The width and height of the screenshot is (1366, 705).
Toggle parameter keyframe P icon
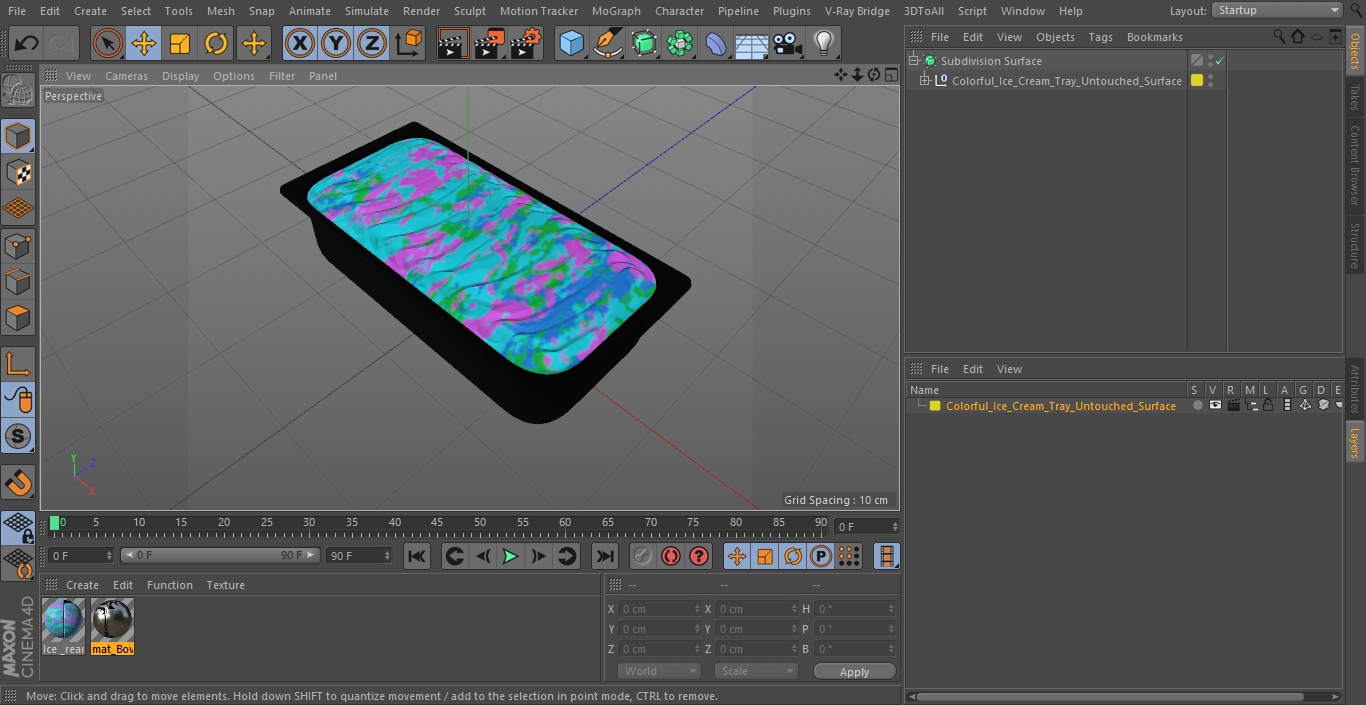[821, 556]
